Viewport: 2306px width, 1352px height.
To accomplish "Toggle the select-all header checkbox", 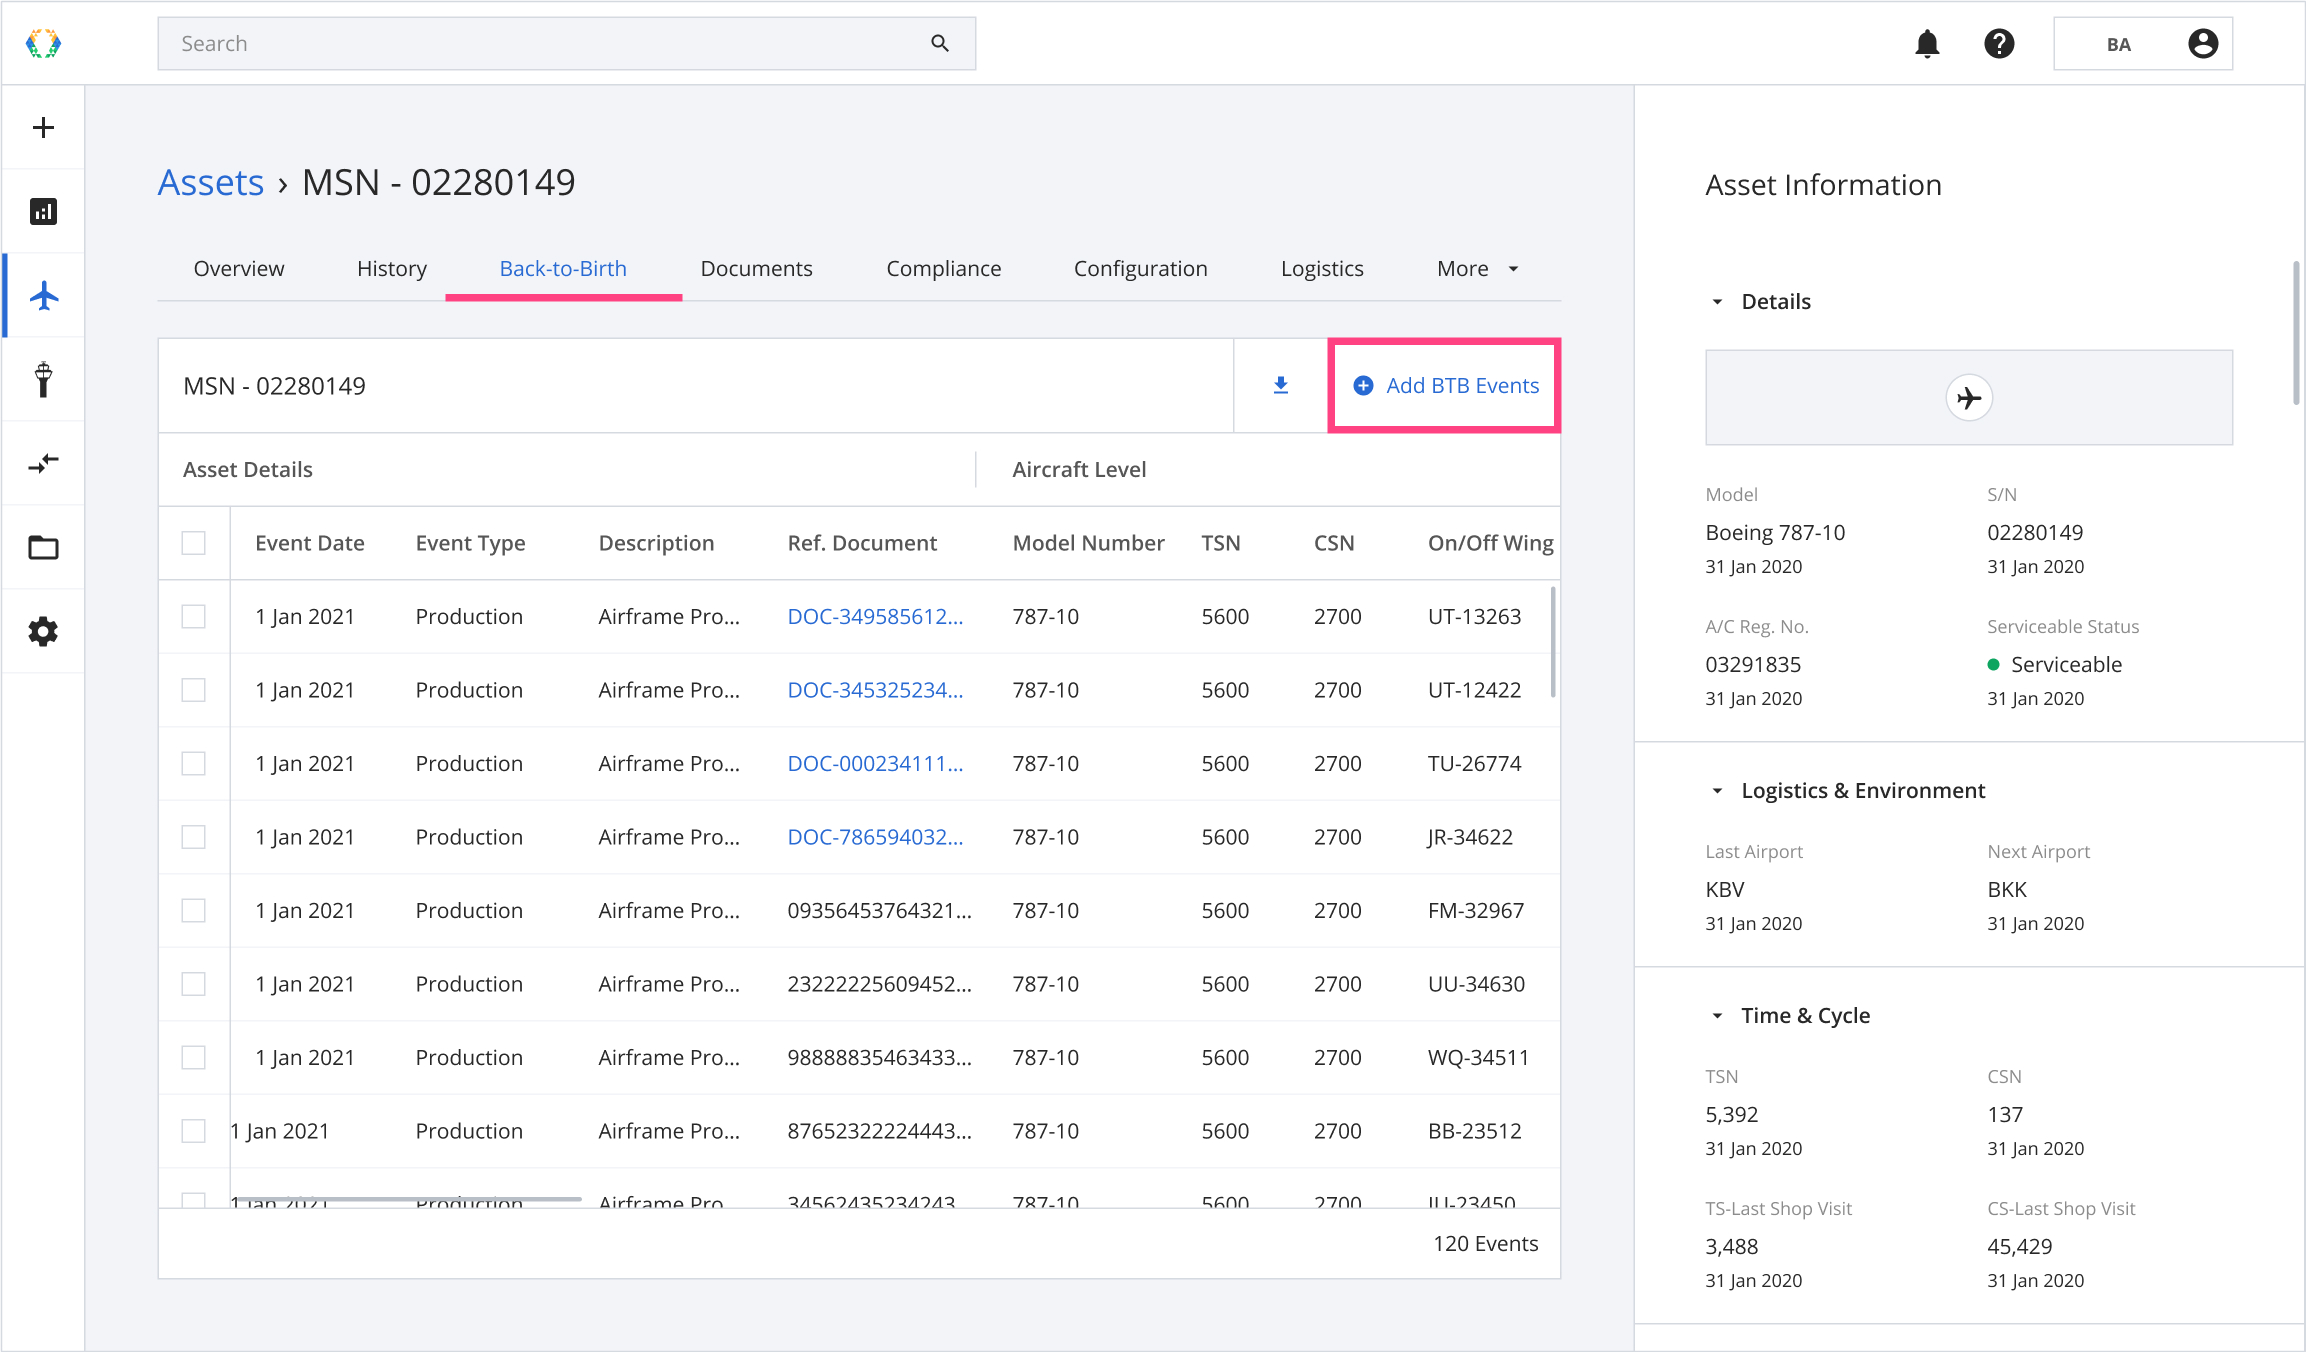I will click(x=194, y=543).
